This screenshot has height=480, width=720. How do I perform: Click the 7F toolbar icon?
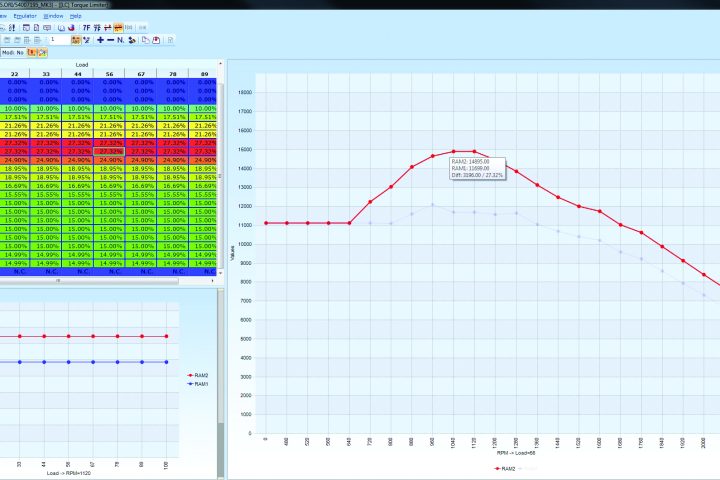pyautogui.click(x=86, y=27)
